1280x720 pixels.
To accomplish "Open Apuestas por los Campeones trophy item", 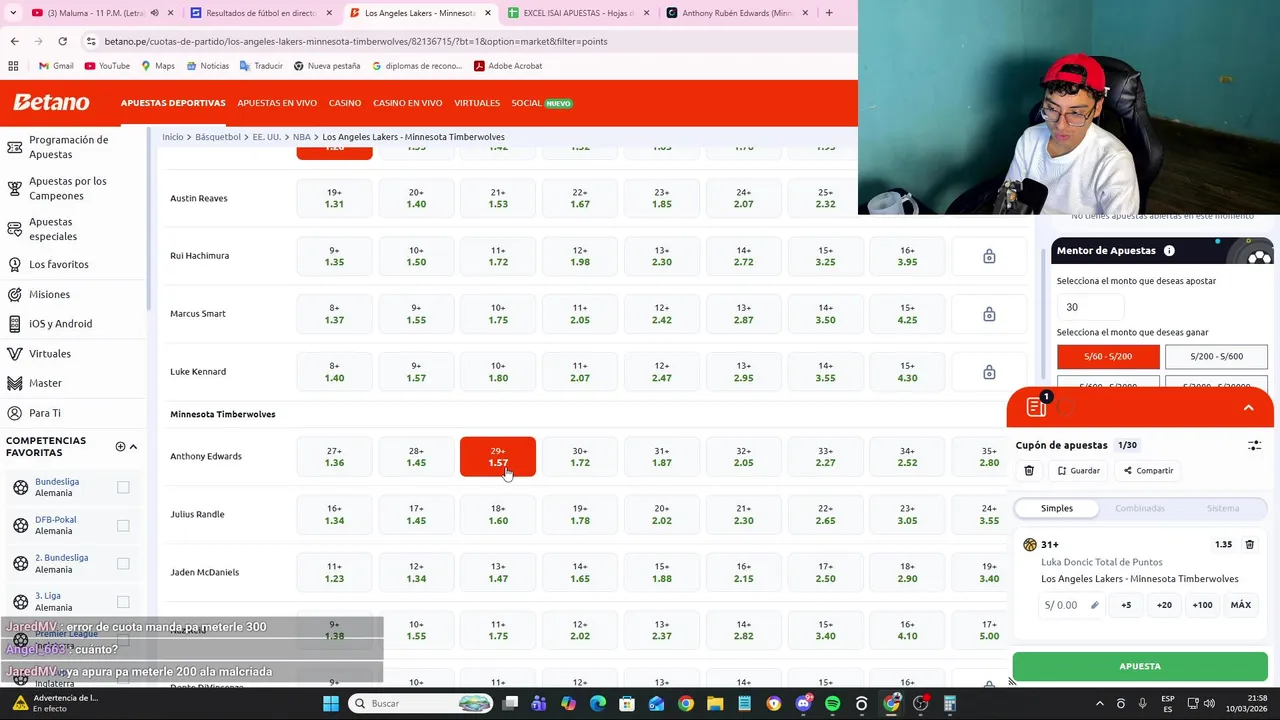I will [68, 188].
